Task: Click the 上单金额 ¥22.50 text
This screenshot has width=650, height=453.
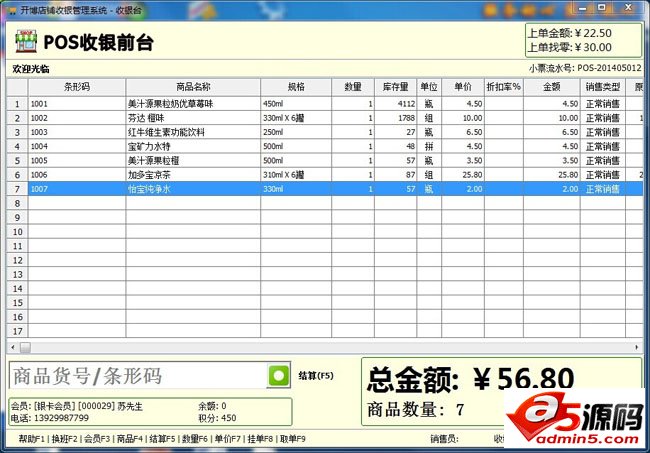Action: [570, 33]
